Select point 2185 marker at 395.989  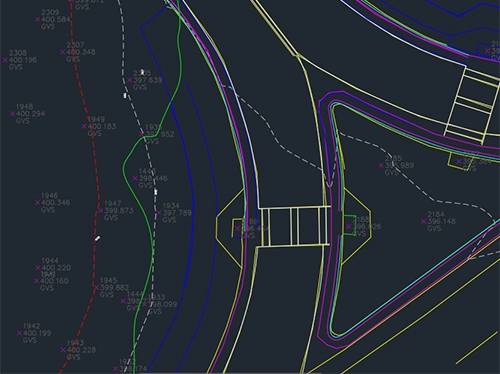pos(381,165)
